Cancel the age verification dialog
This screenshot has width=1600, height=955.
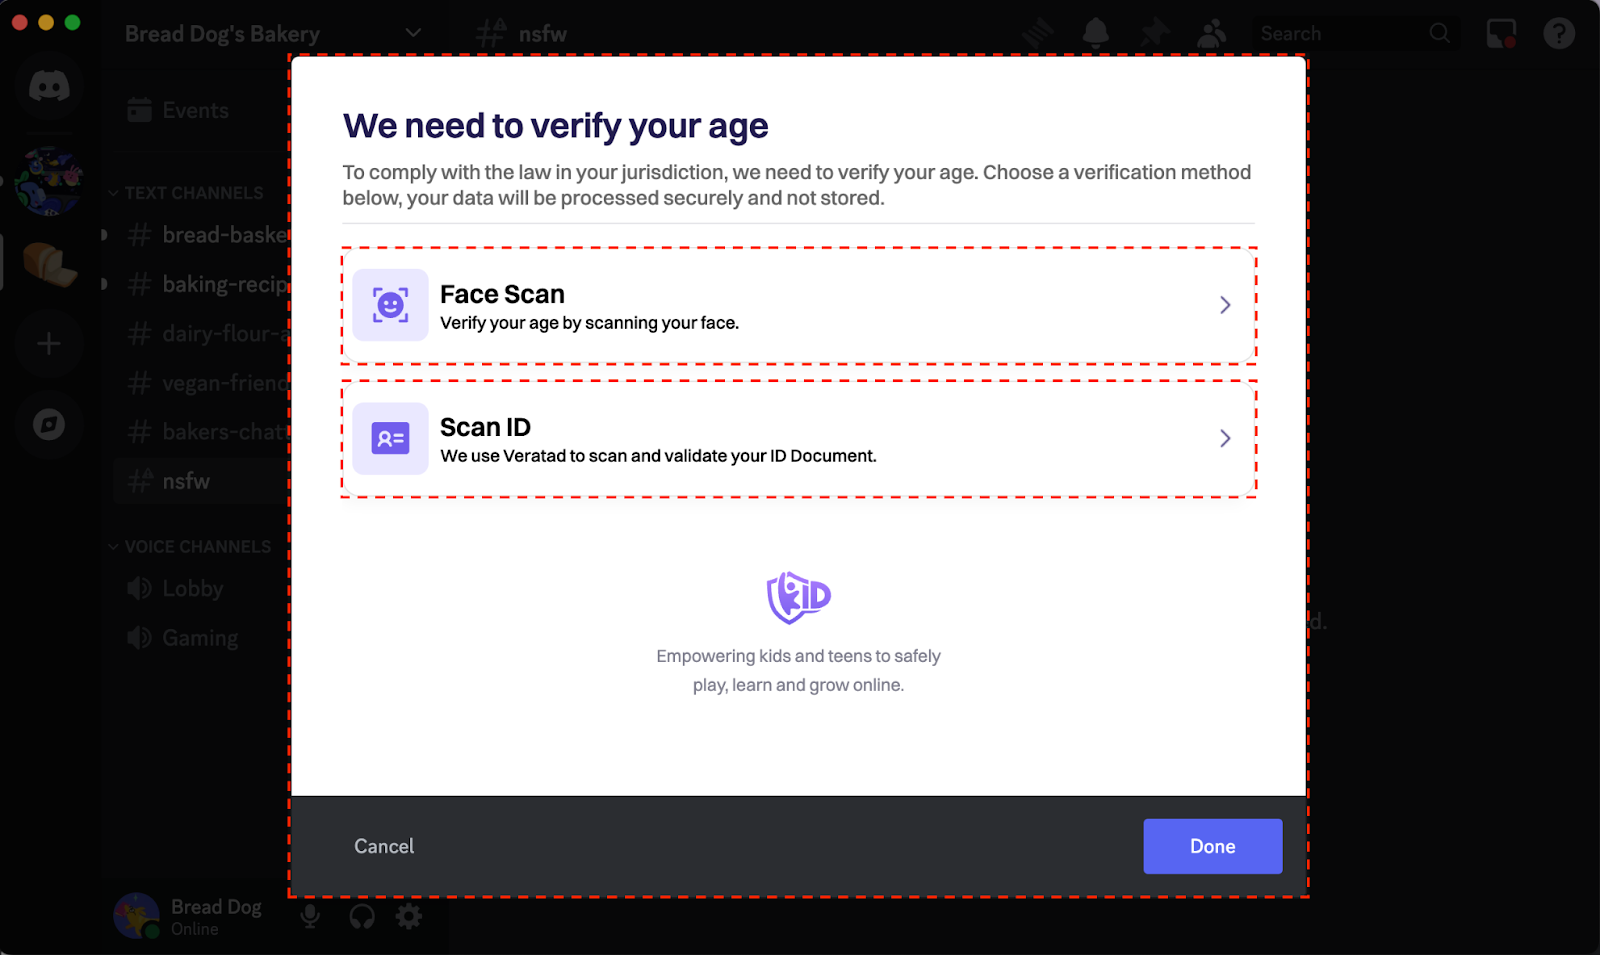(383, 846)
